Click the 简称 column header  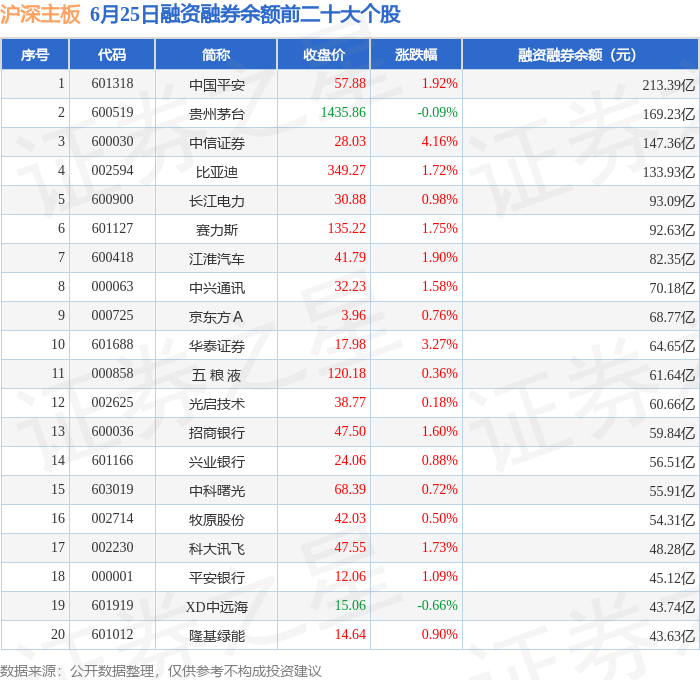point(216,54)
